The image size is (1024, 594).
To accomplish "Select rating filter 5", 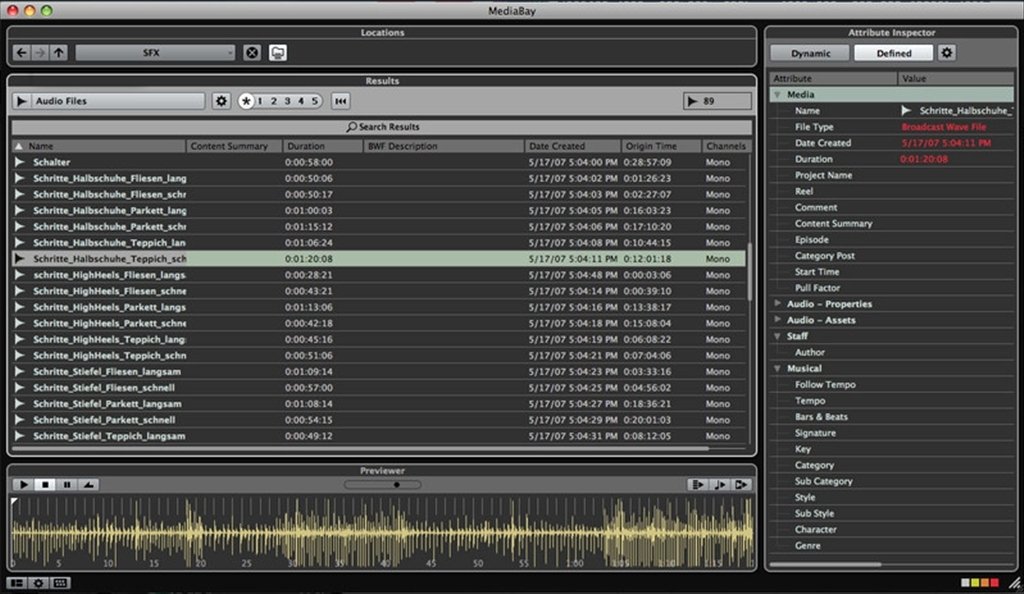I will click(x=315, y=101).
